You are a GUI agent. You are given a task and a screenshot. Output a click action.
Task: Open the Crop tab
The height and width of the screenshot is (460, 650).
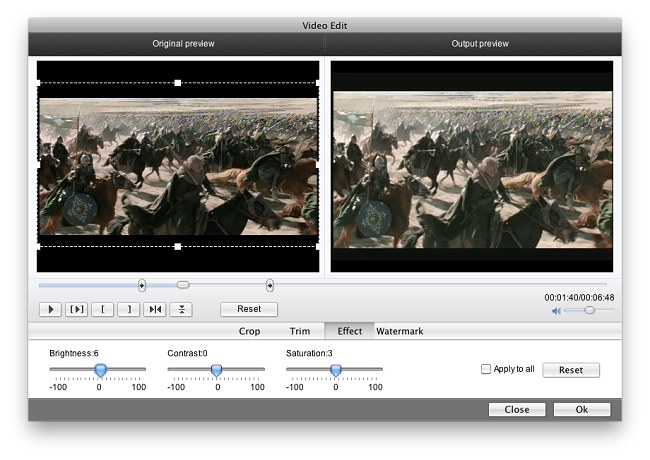click(x=249, y=331)
